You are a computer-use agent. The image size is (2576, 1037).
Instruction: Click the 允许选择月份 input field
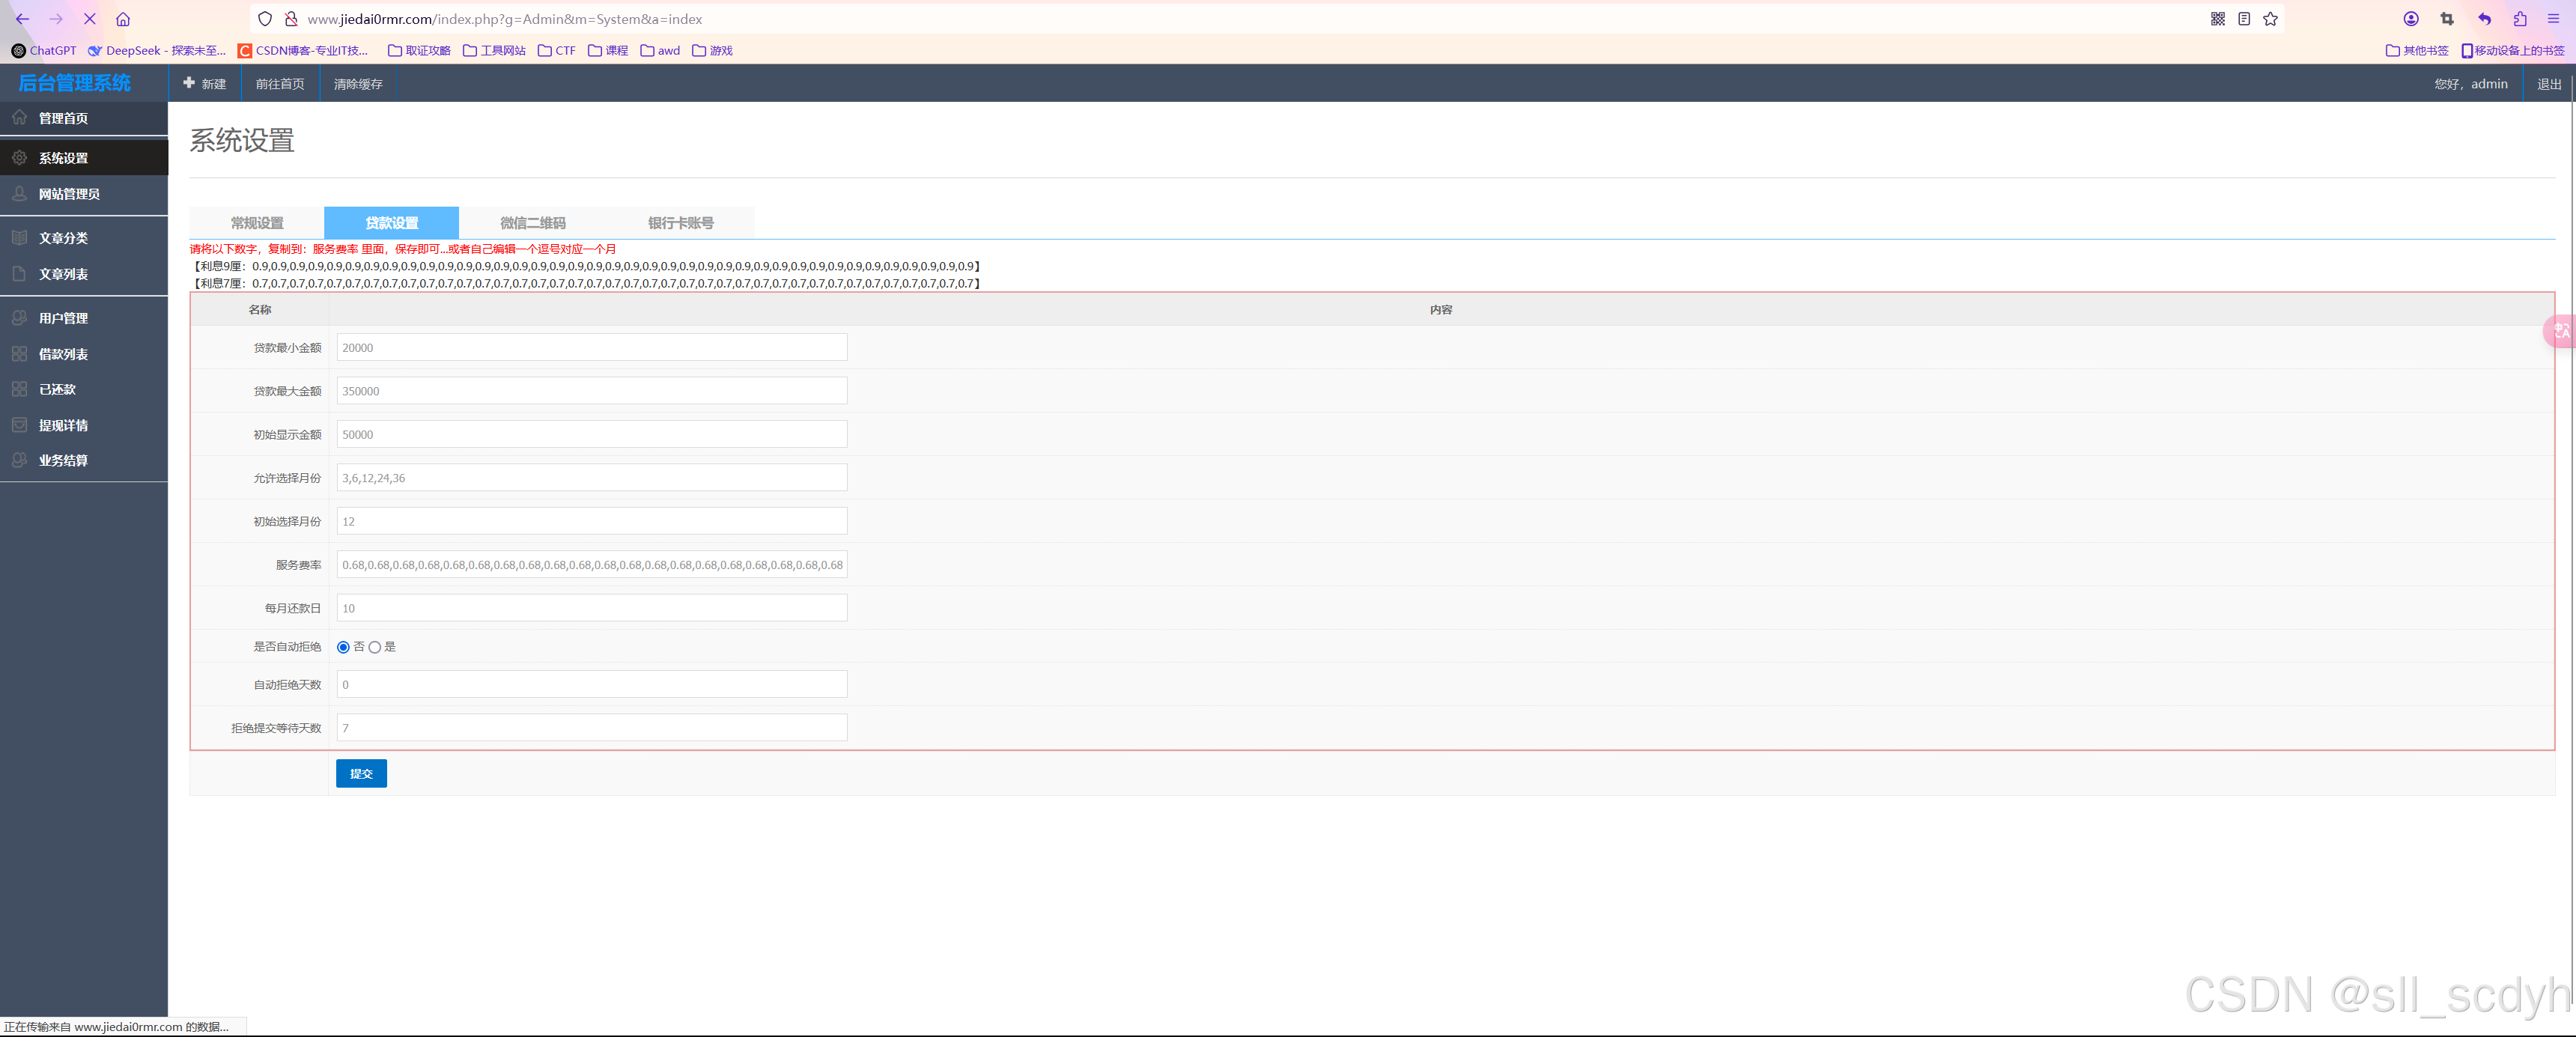point(592,478)
